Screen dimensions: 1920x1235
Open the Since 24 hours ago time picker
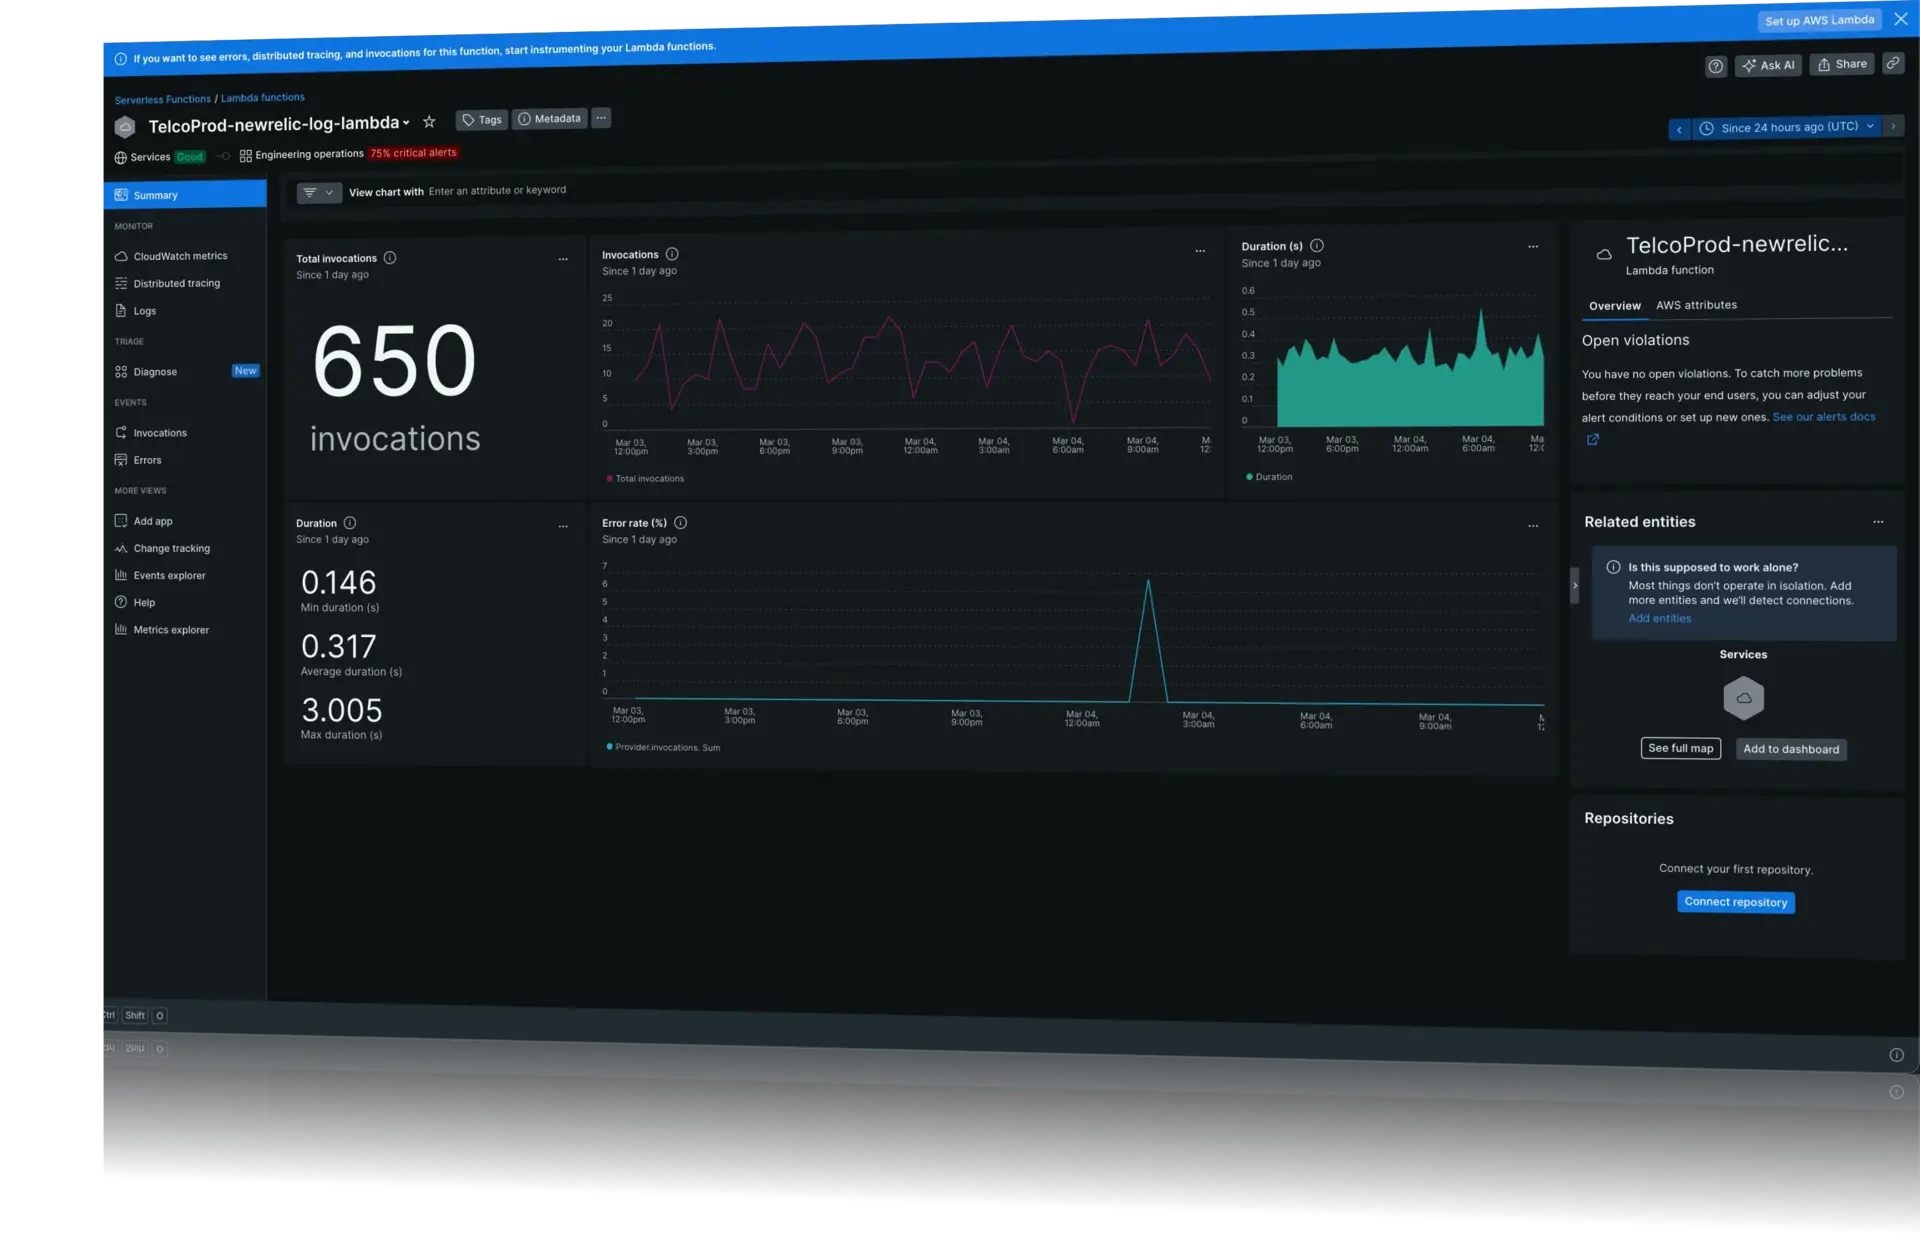click(1786, 127)
